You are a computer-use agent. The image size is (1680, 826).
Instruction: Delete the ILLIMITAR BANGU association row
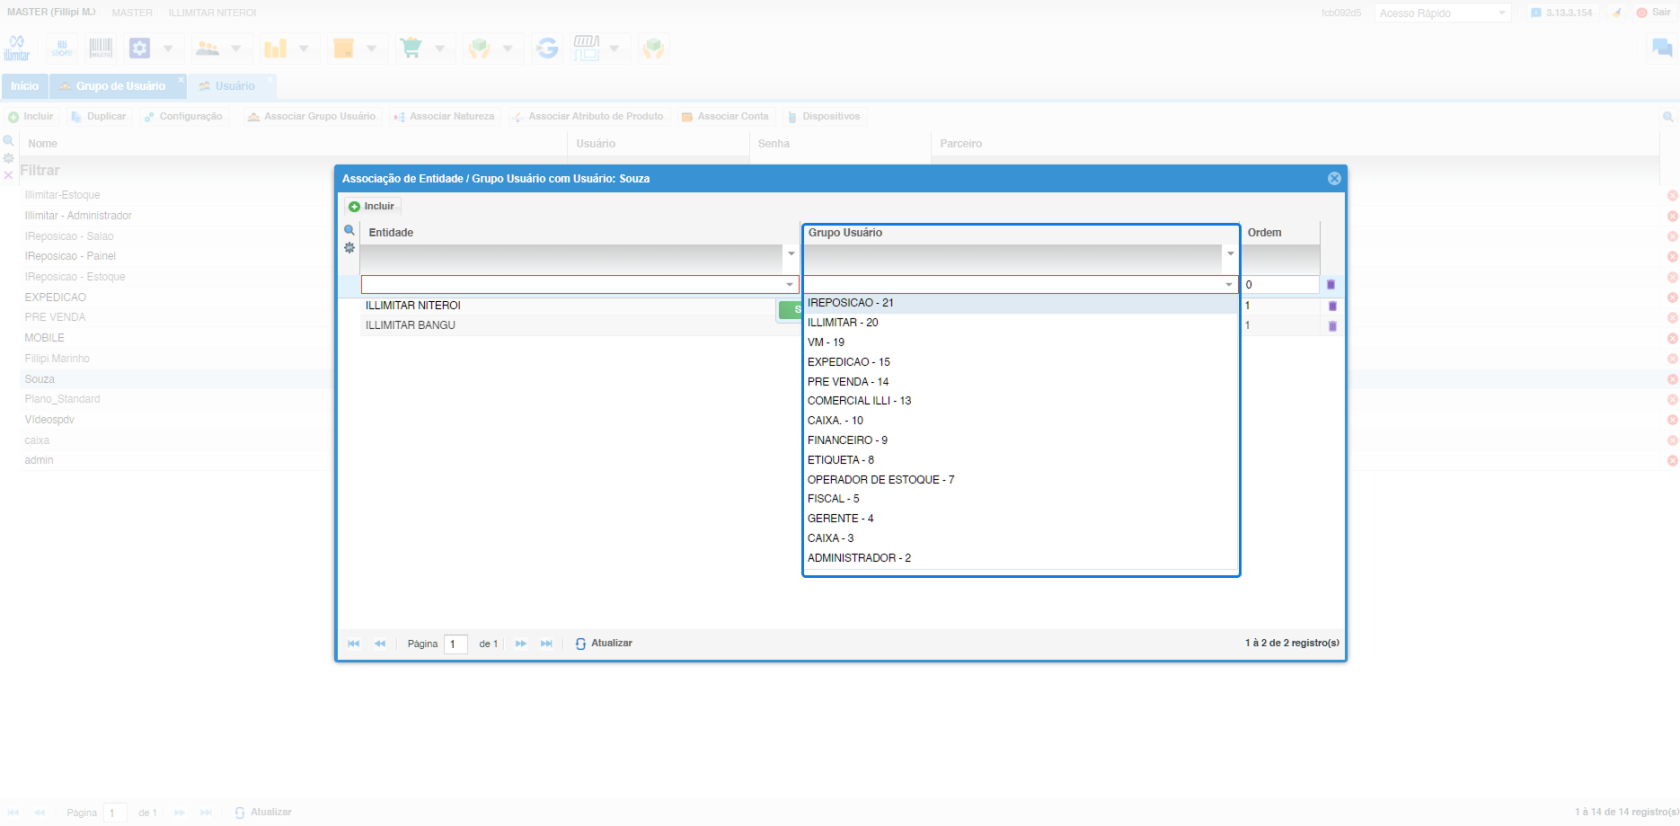point(1332,326)
